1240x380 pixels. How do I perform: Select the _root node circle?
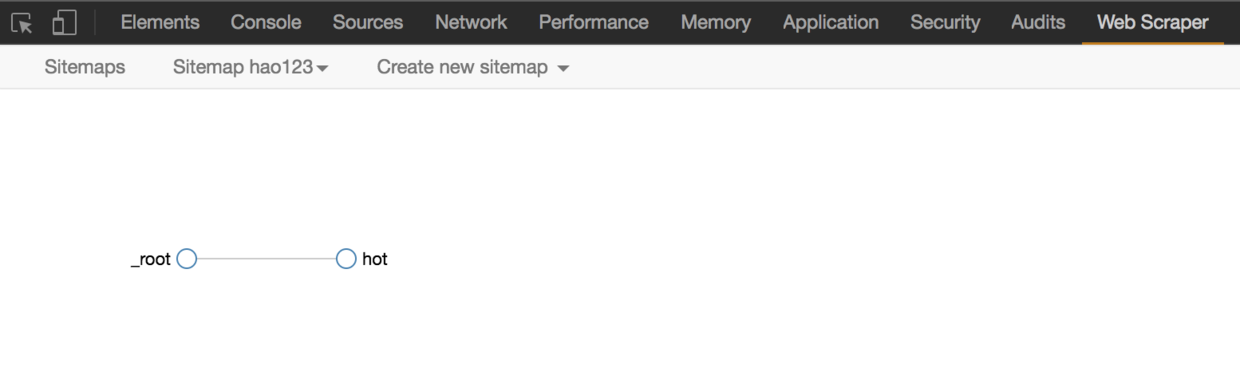click(x=186, y=259)
